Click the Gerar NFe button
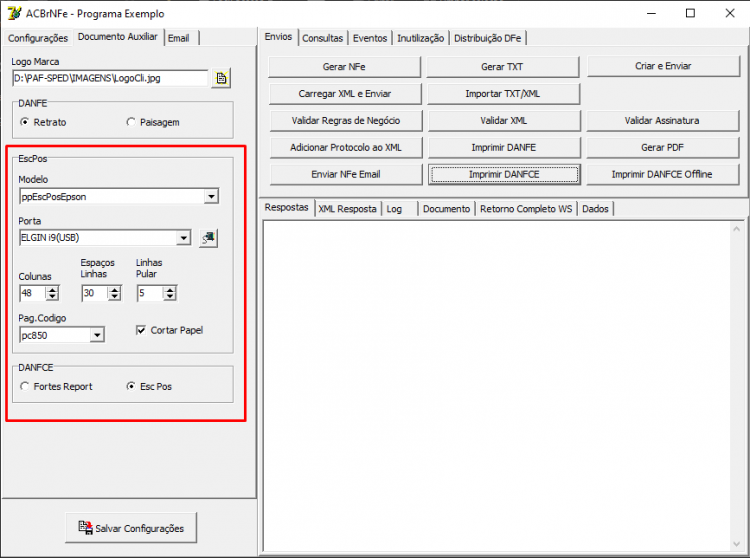 point(344,67)
